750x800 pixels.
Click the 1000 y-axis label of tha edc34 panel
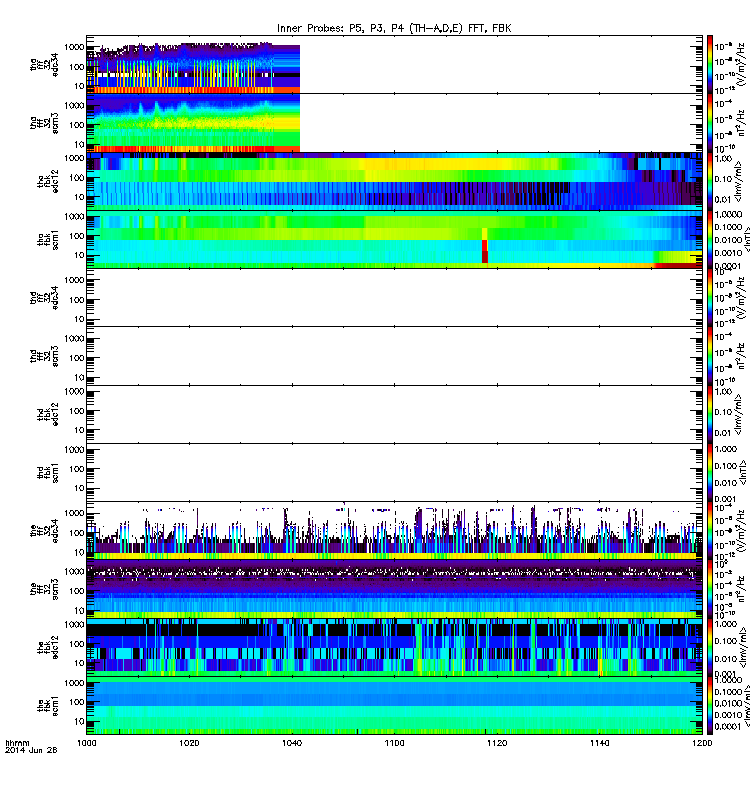click(74, 47)
